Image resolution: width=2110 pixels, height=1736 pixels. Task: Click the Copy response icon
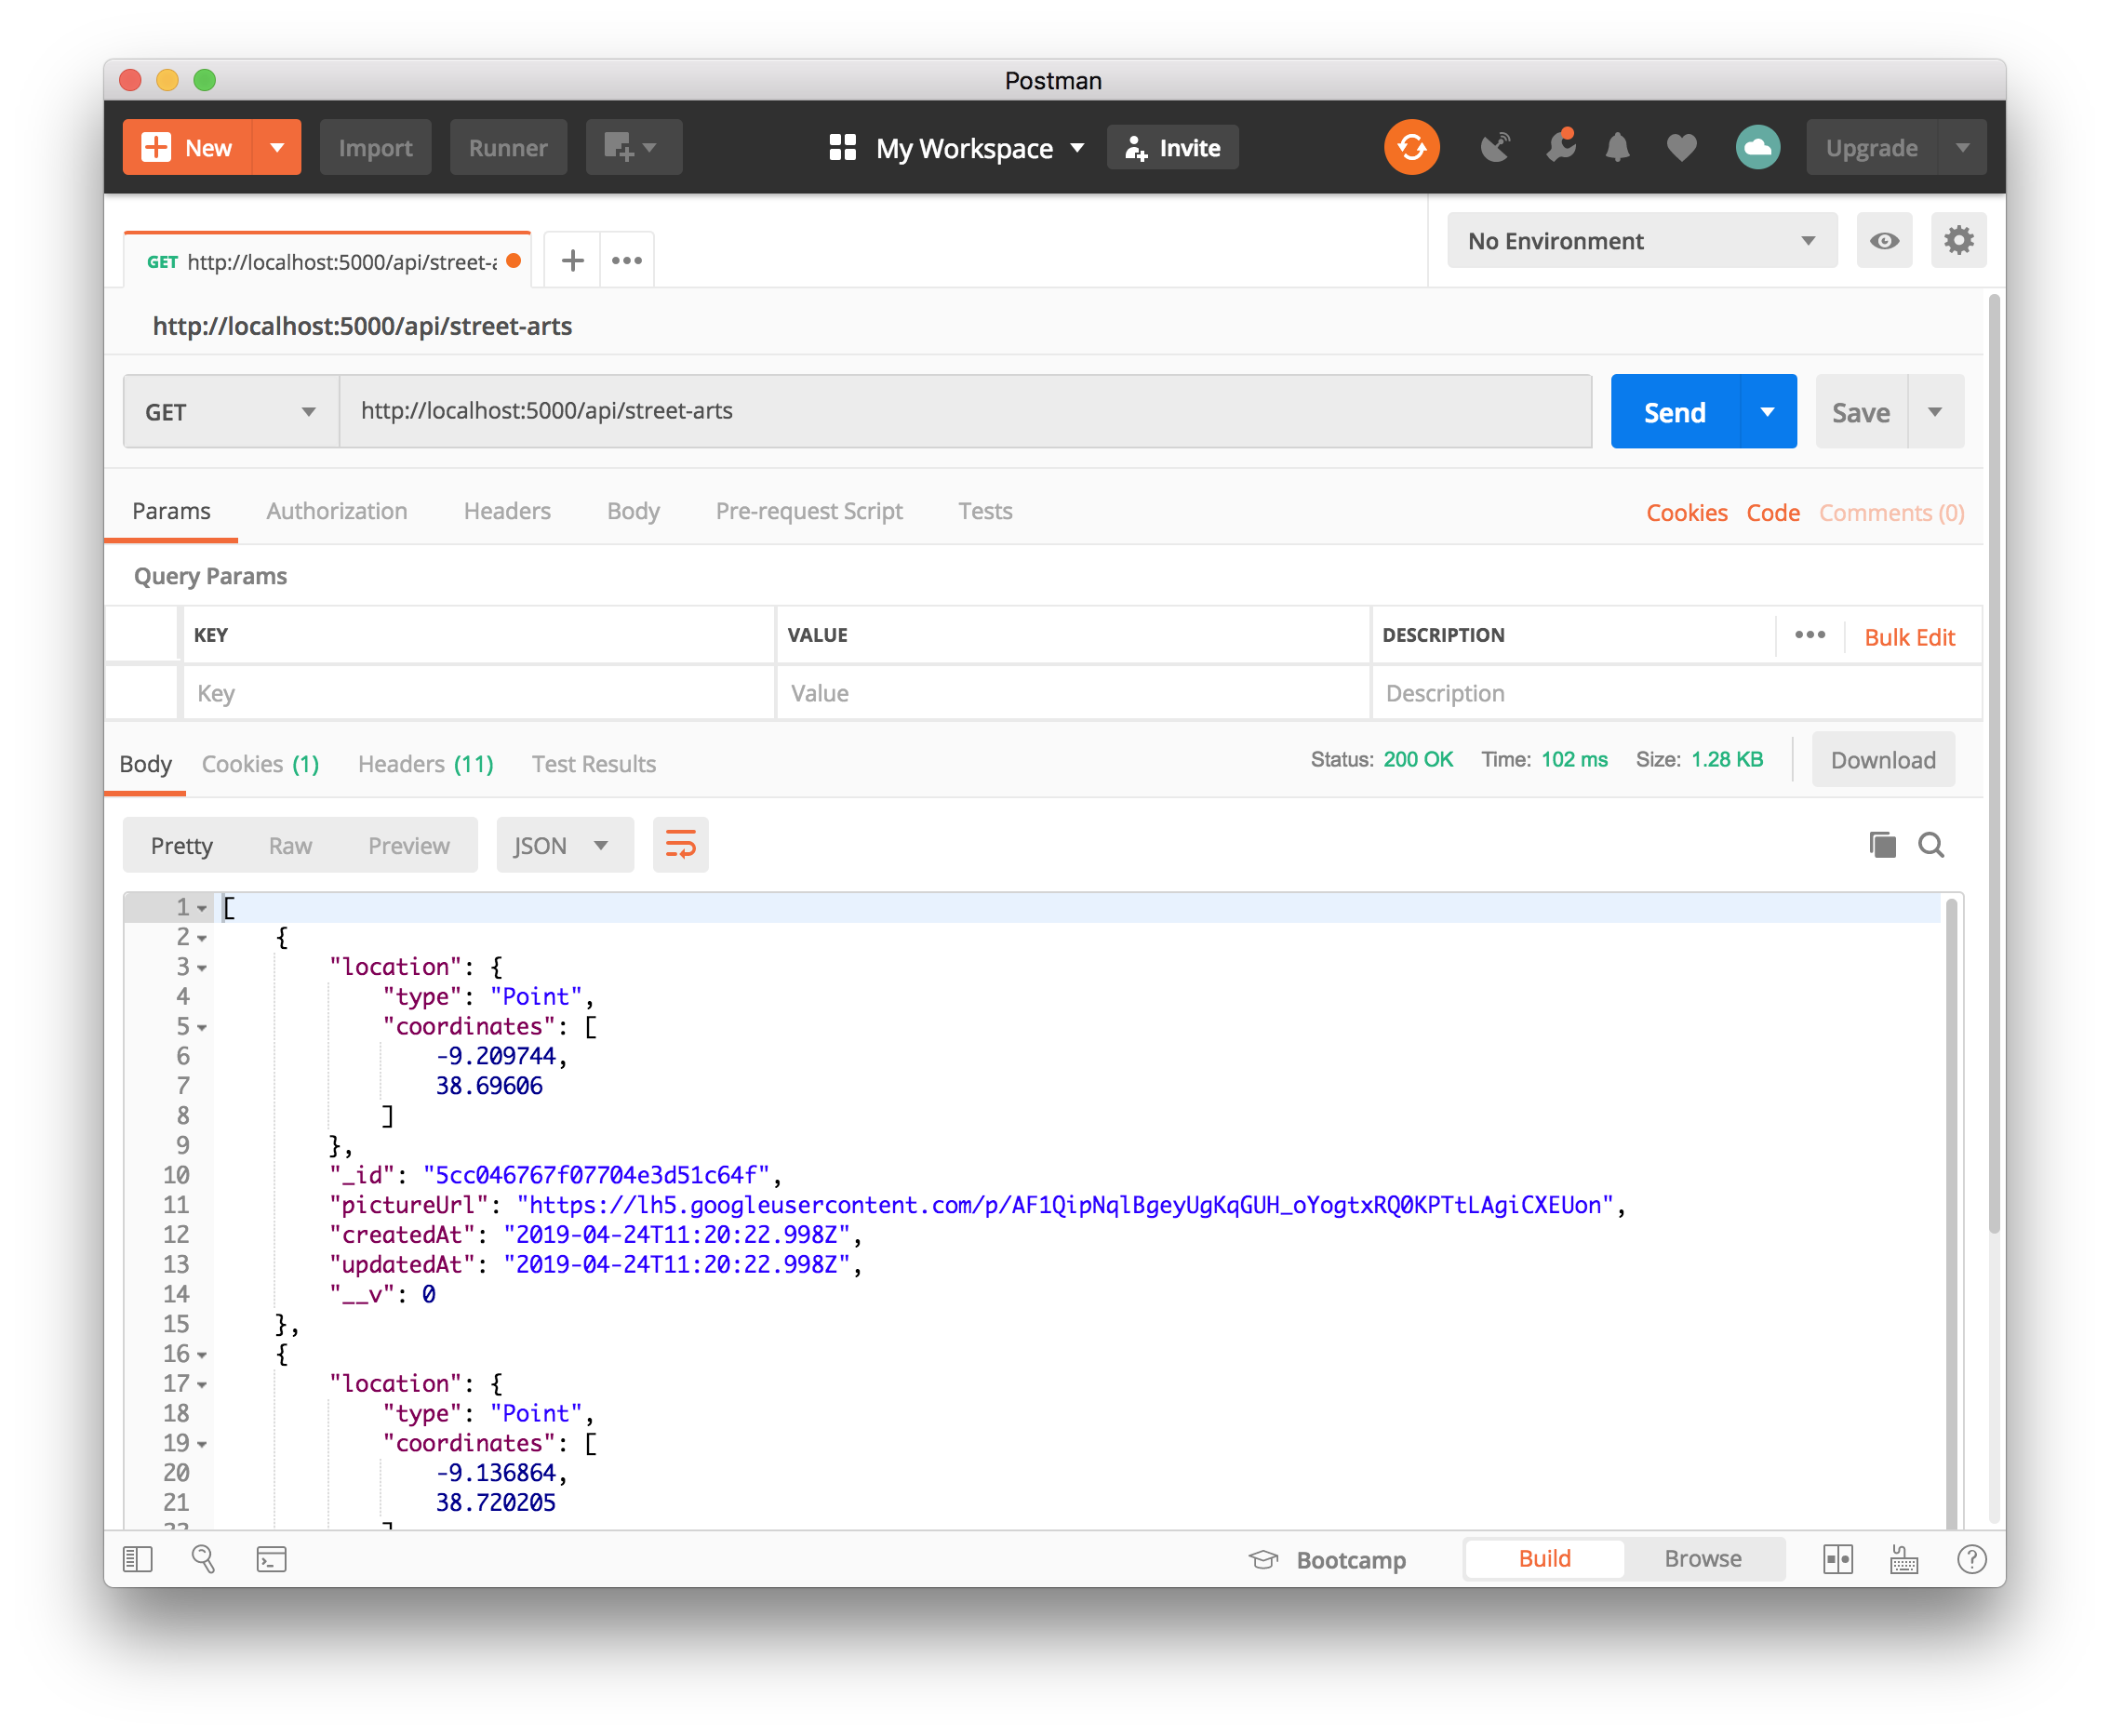[1882, 845]
